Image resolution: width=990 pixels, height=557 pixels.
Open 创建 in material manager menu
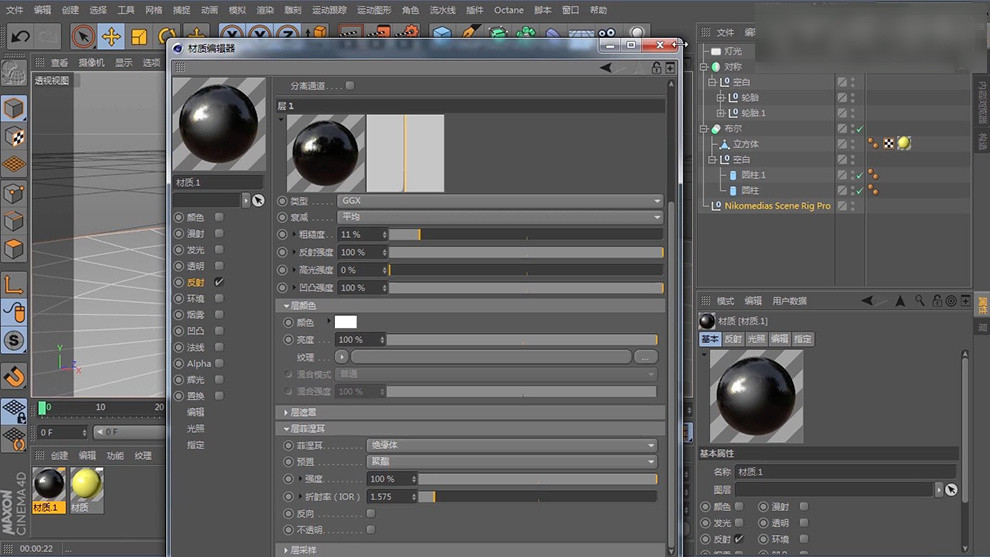[59, 455]
